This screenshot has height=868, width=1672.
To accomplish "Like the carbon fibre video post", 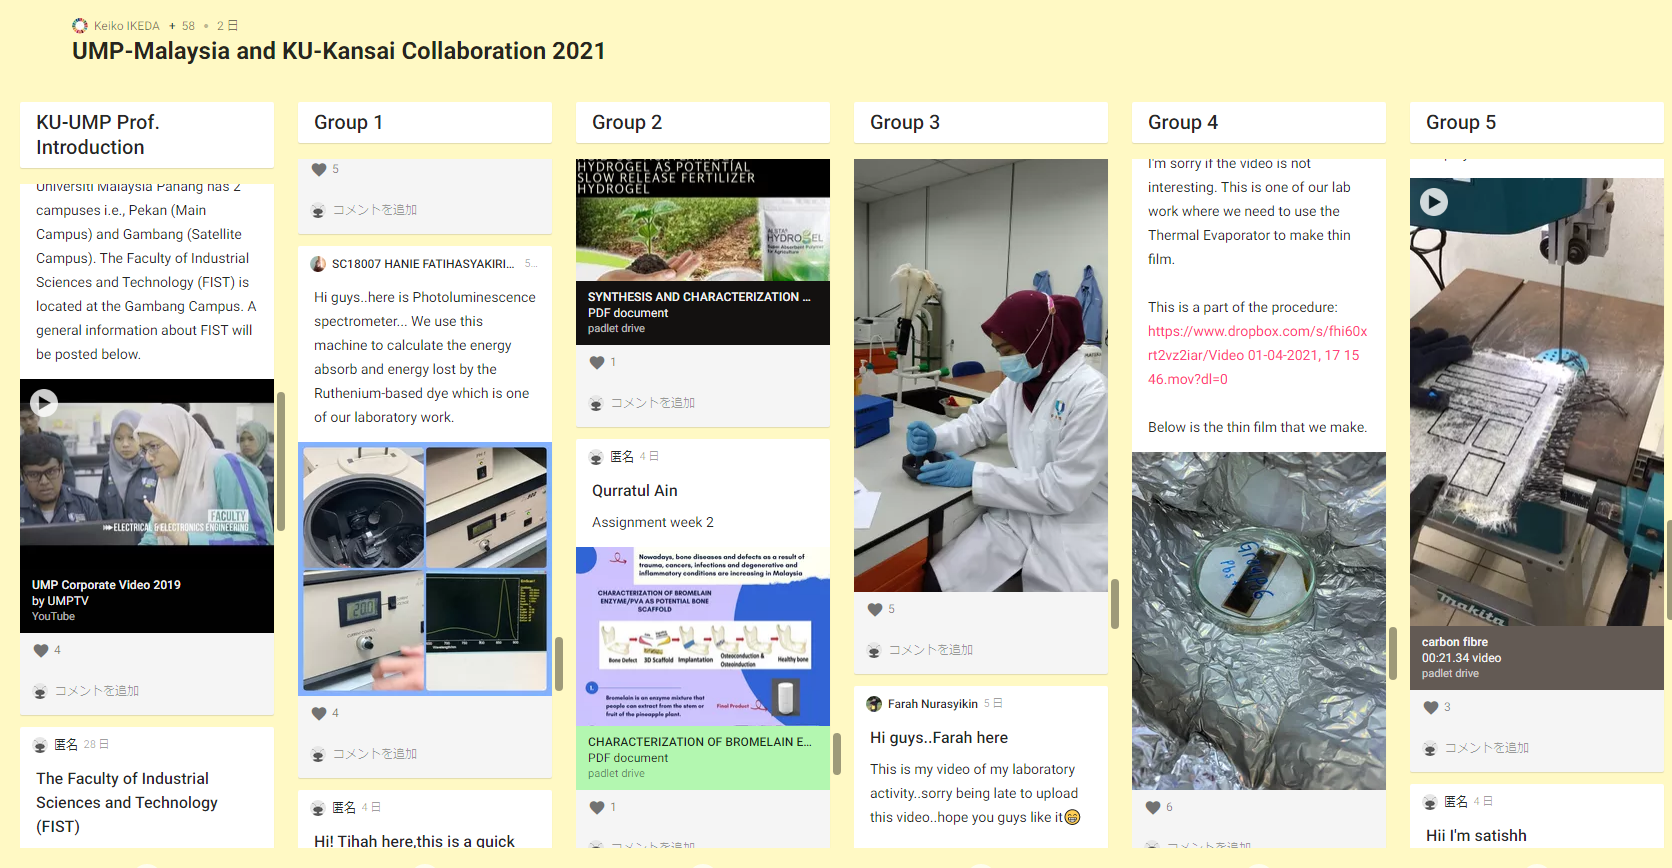I will click(1431, 708).
